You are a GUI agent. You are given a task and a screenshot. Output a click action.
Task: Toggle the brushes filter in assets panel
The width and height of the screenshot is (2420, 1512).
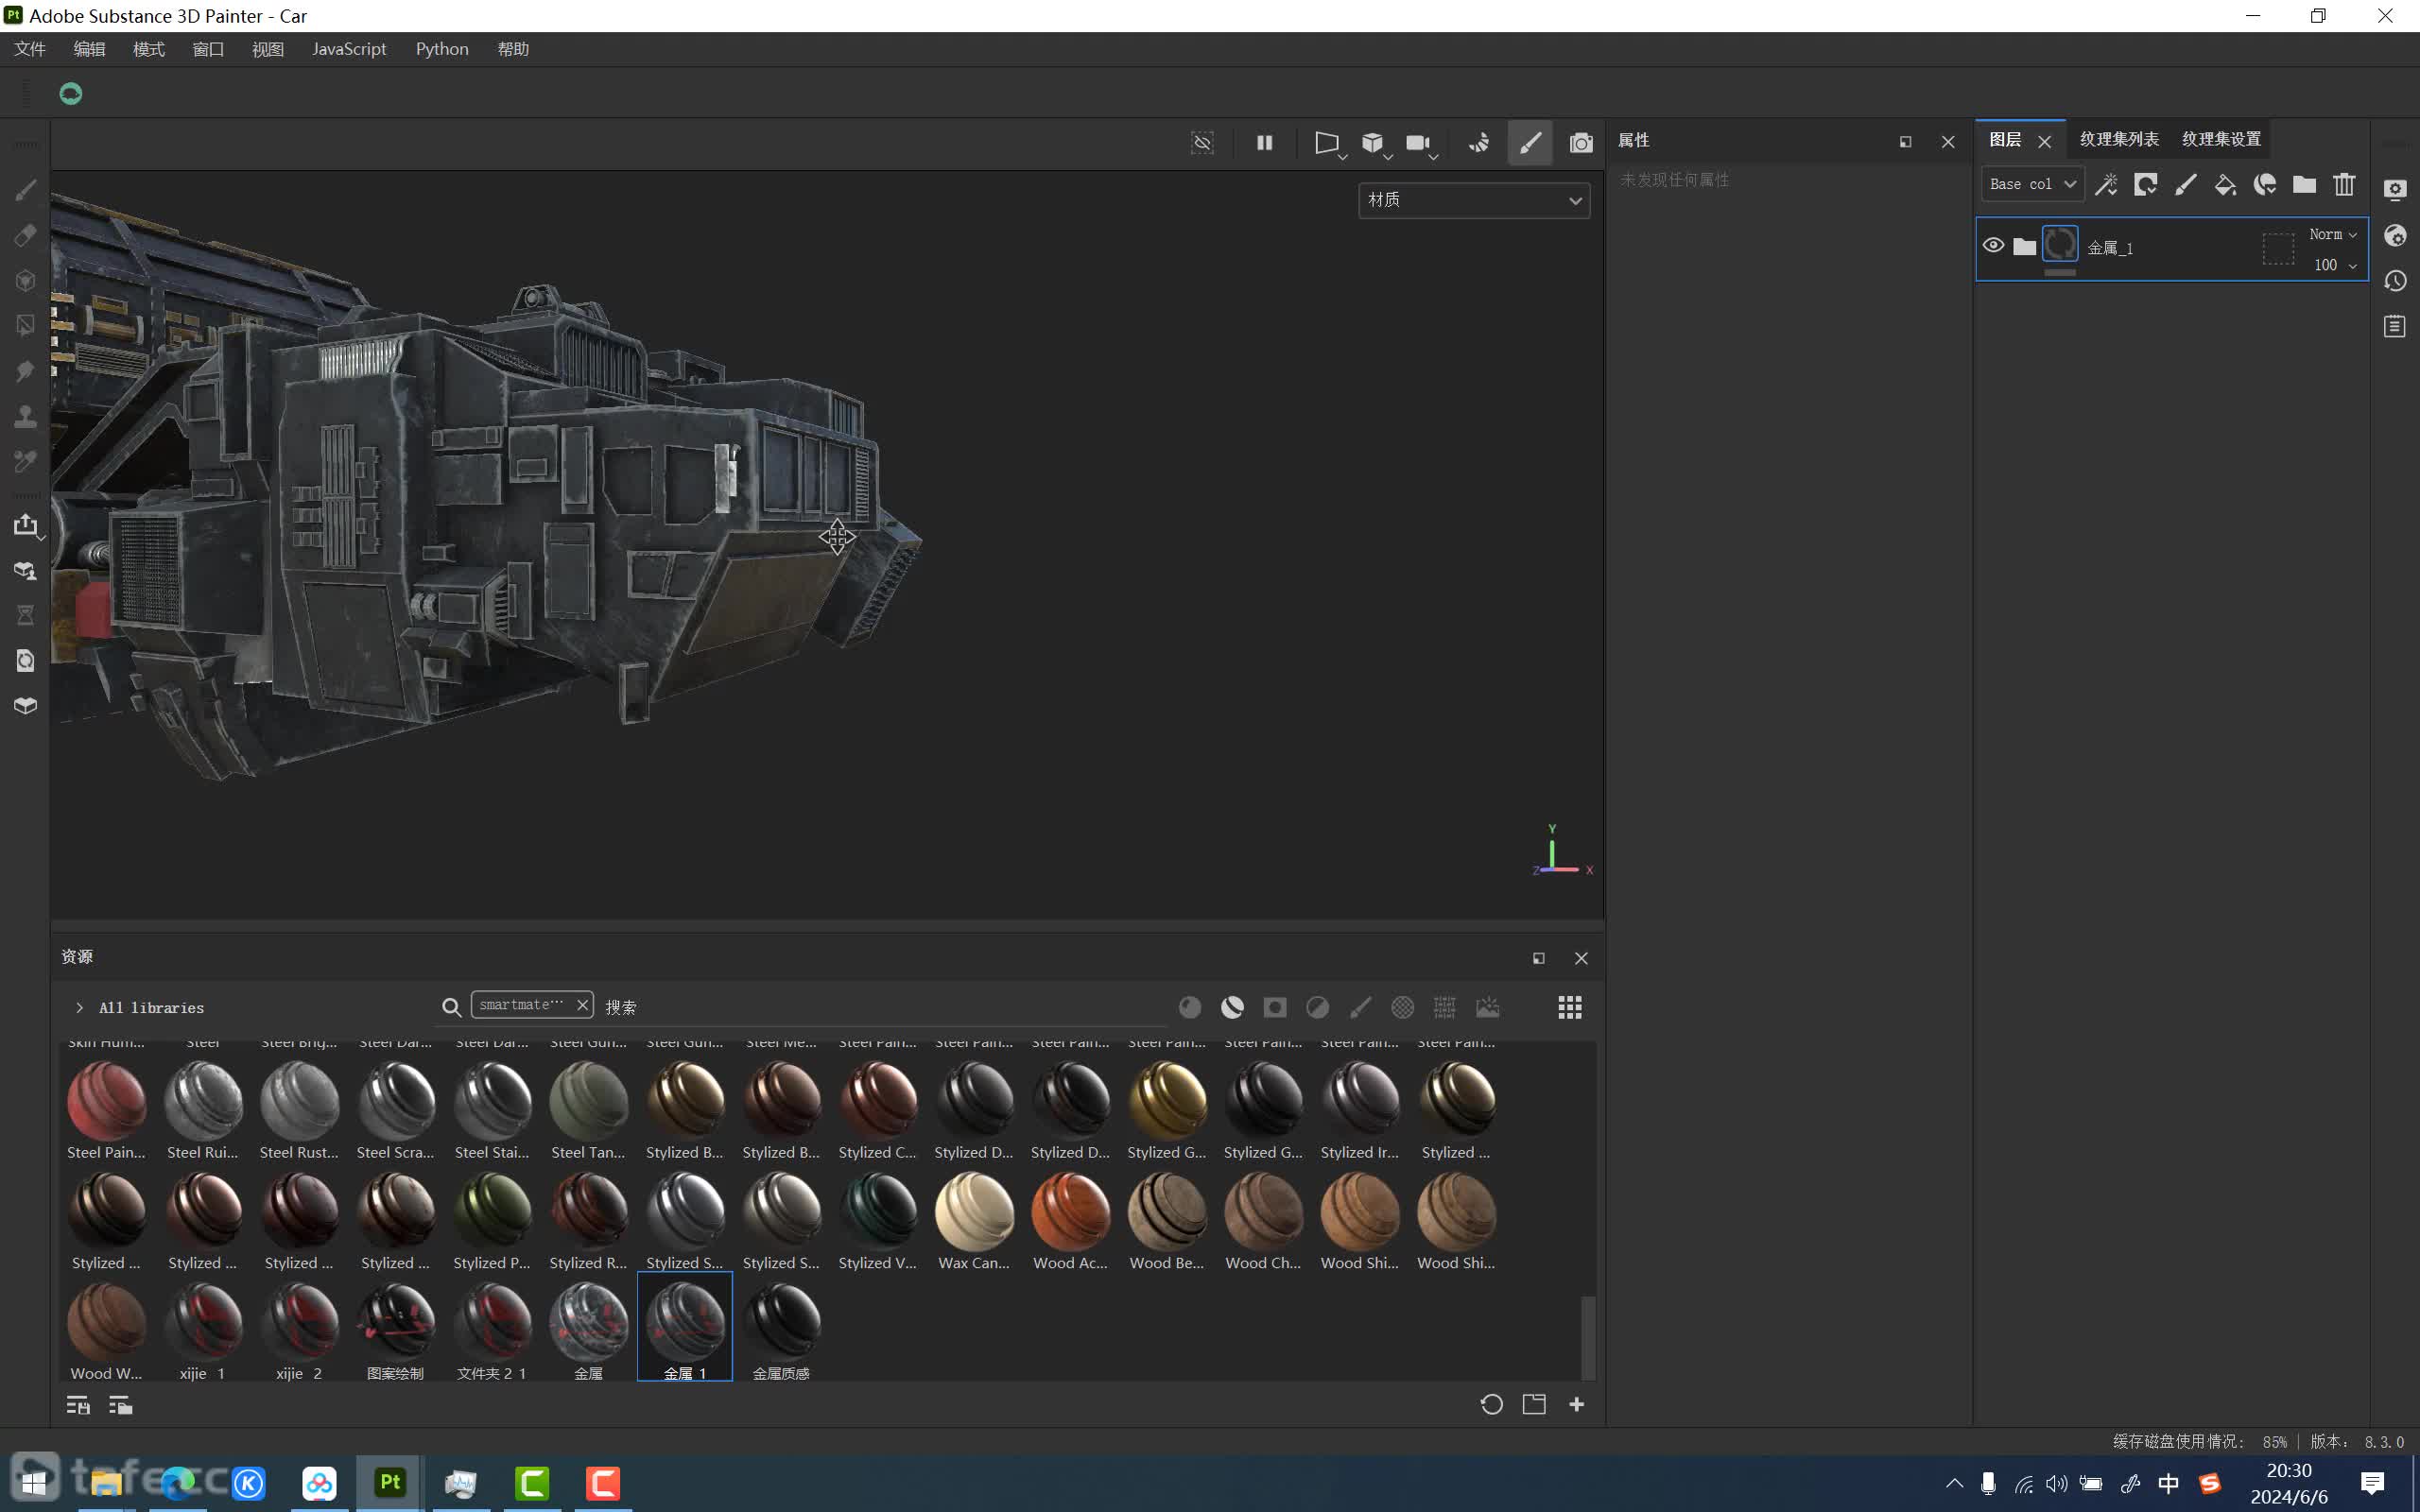point(1360,1008)
